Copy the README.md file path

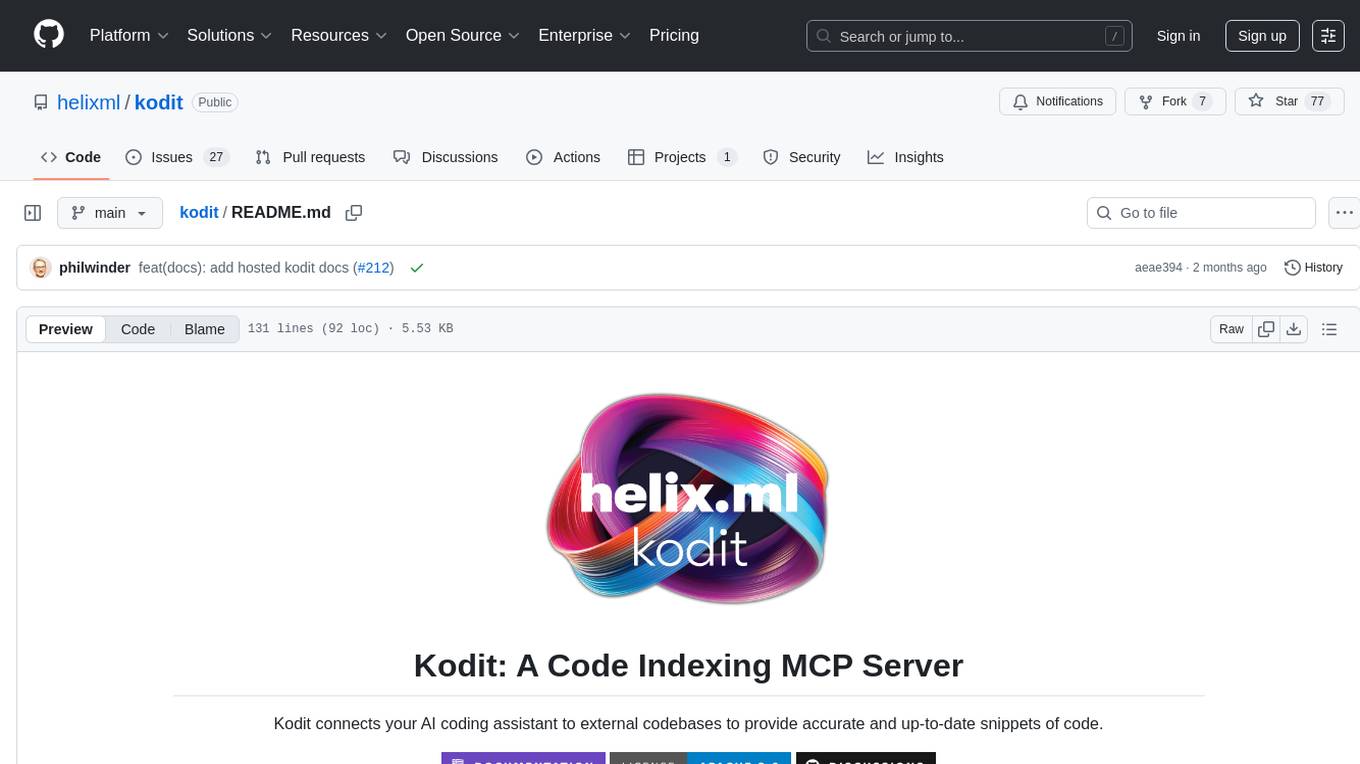[x=353, y=212]
